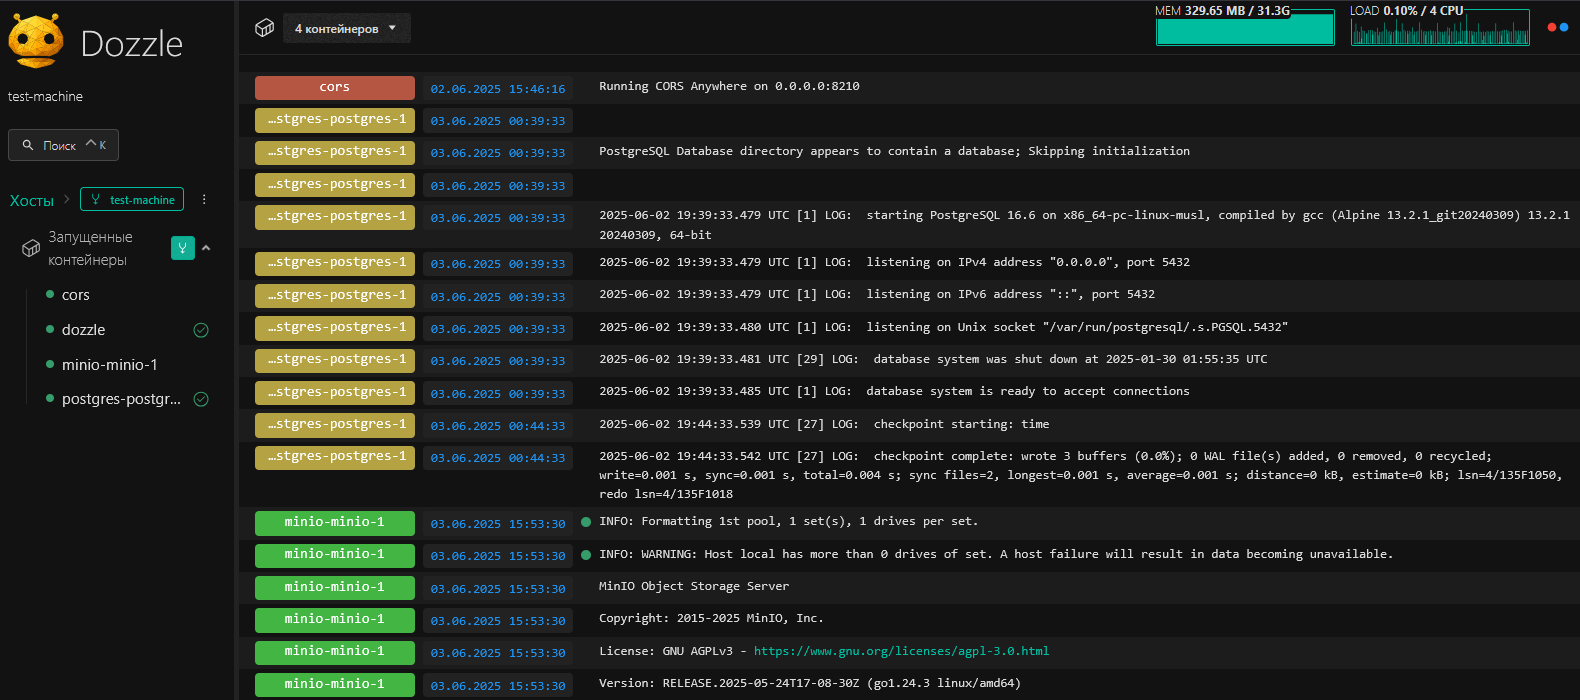The height and width of the screenshot is (700, 1580).
Task: Open the 4 контейнеров dropdown
Action: pos(346,28)
